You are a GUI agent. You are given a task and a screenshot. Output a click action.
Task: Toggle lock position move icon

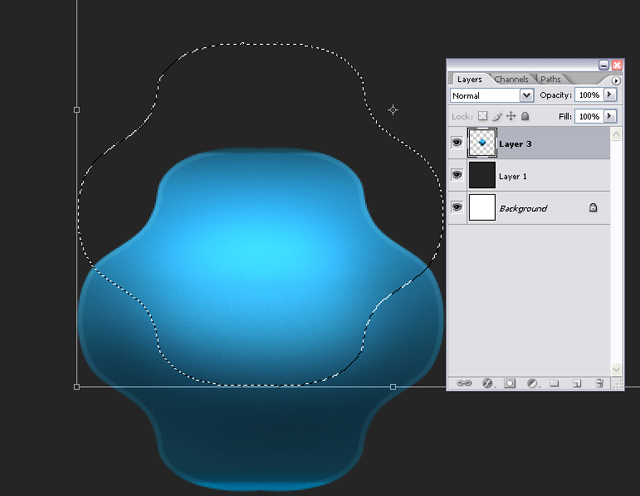[511, 116]
